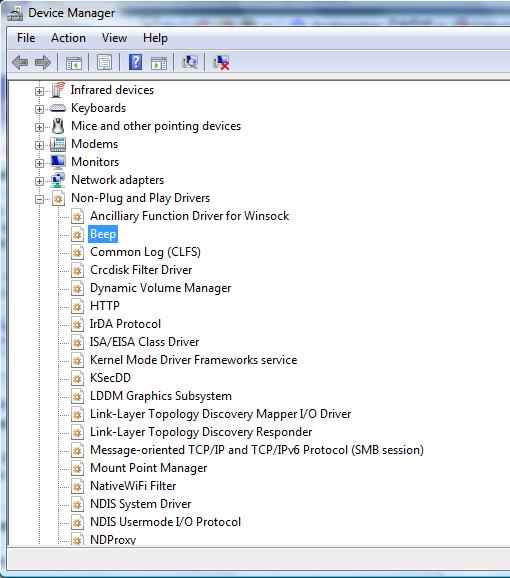Screen dimensions: 510x578
Task: Select Ancilliary Function Driver for Winsock
Action: tap(189, 216)
